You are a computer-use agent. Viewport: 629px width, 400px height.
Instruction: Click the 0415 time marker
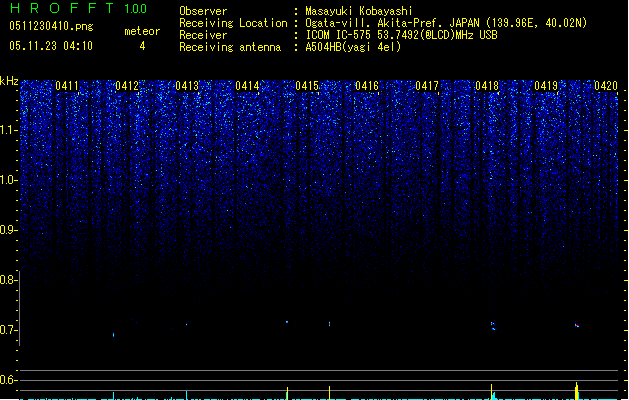(307, 86)
